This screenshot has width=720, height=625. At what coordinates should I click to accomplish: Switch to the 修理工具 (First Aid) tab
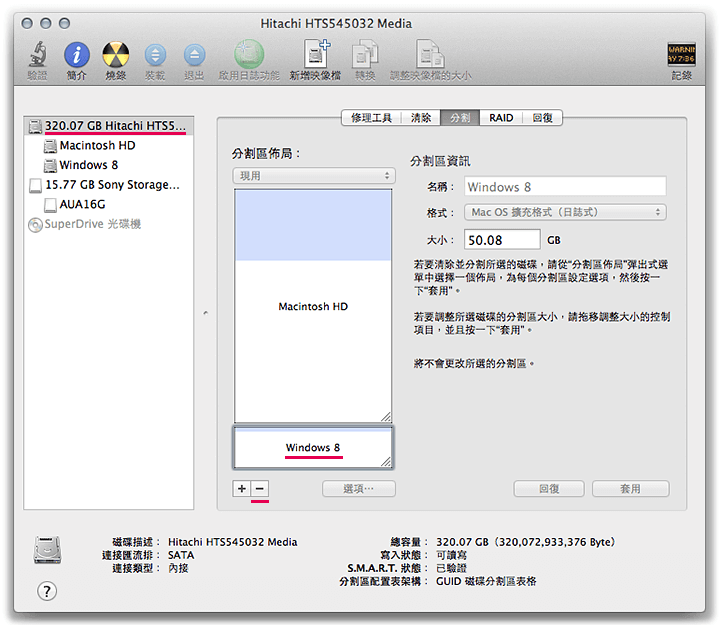[371, 118]
